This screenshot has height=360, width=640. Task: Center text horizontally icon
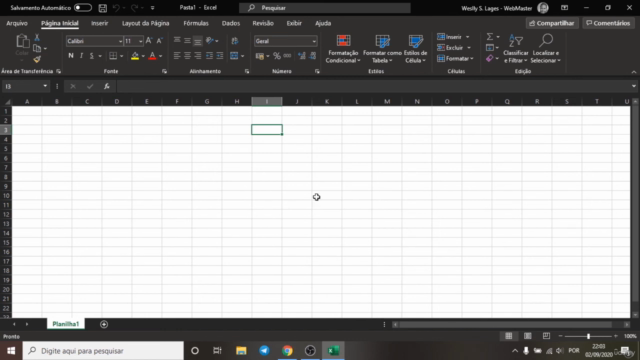pos(187,56)
